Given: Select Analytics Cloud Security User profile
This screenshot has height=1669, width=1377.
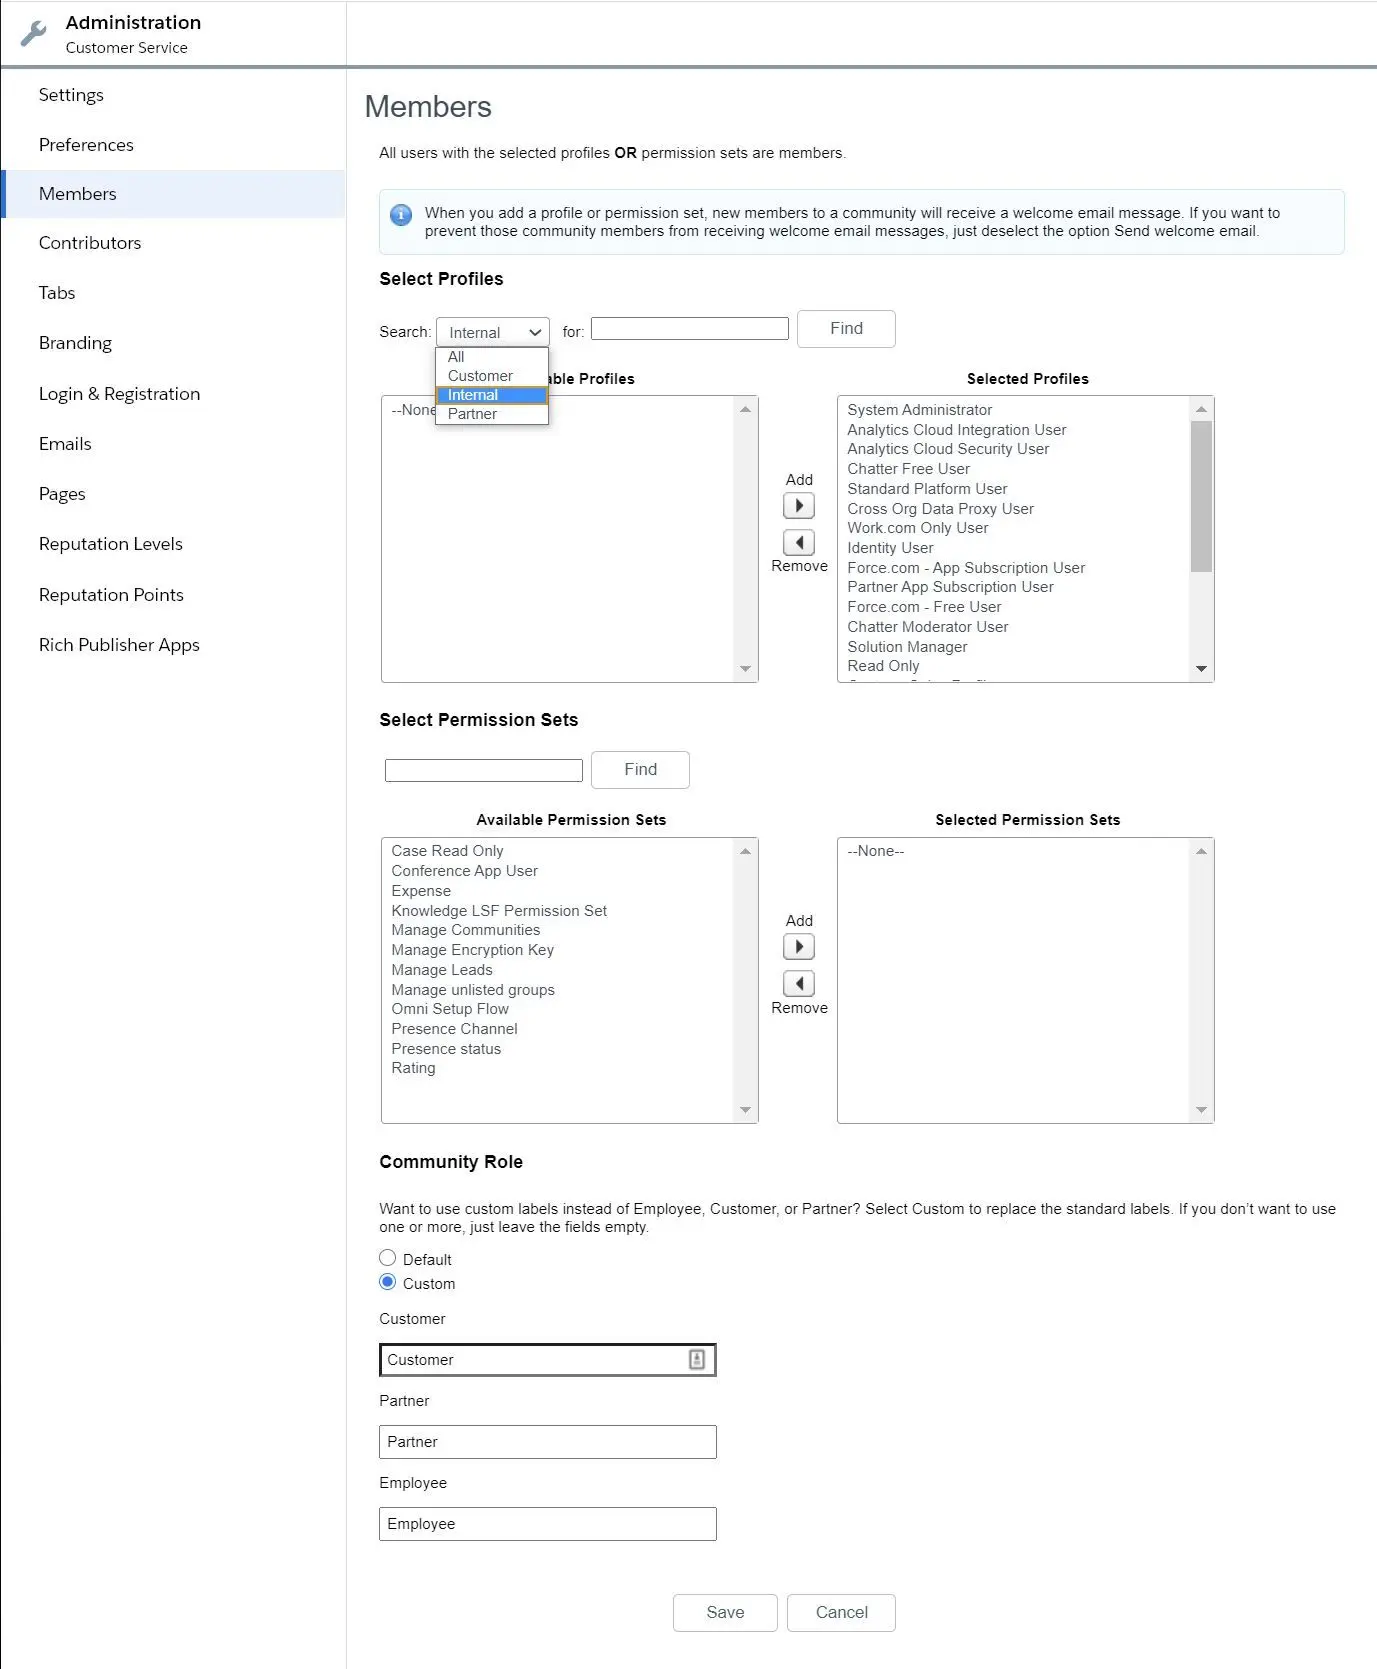Looking at the screenshot, I should (x=948, y=449).
